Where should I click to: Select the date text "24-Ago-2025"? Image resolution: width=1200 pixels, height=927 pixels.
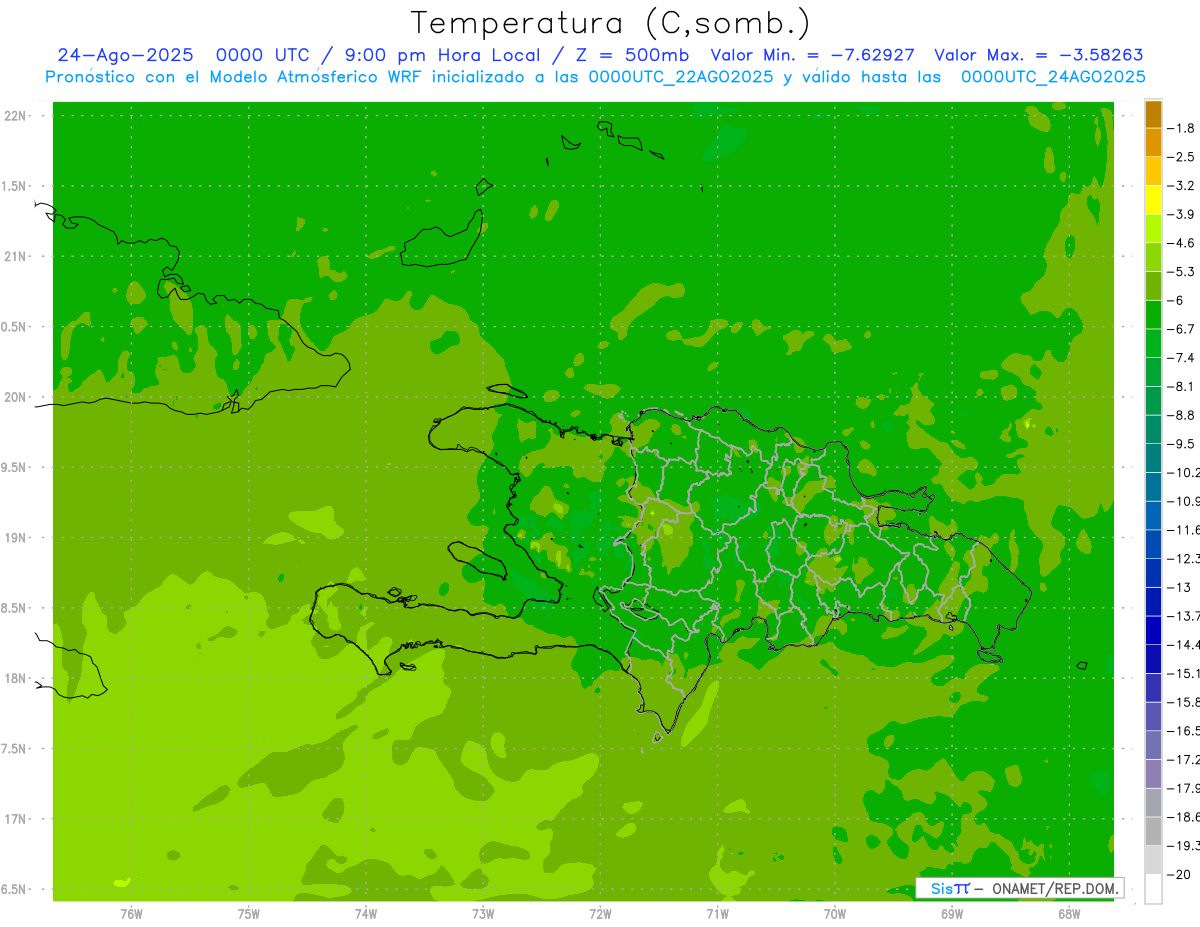(x=125, y=55)
